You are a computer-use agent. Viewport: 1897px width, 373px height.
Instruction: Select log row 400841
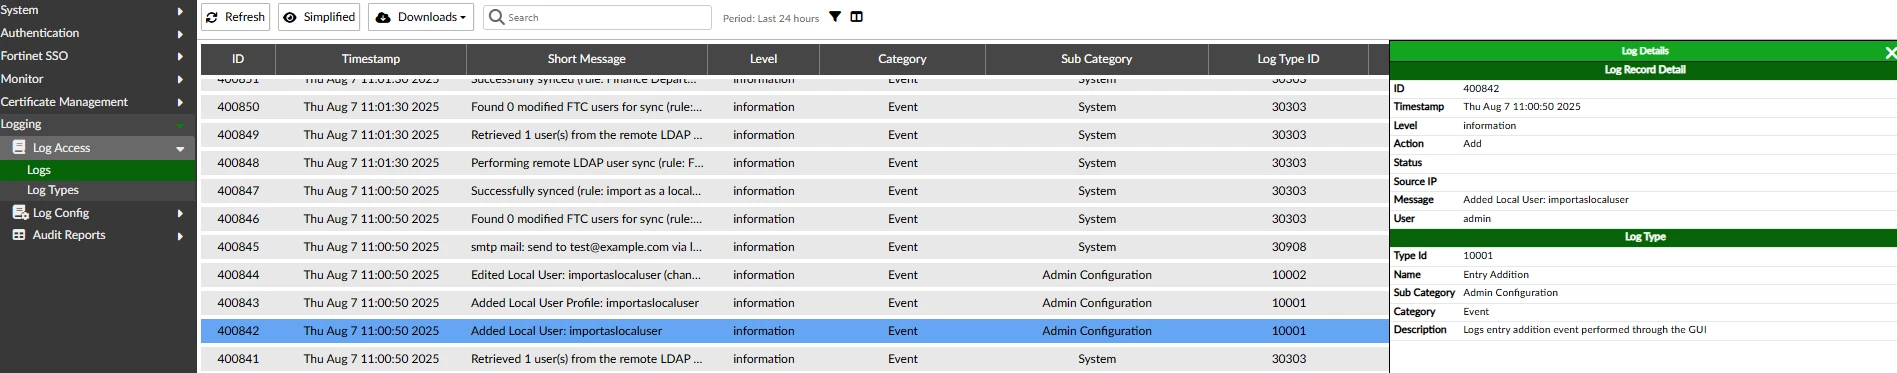coord(794,359)
